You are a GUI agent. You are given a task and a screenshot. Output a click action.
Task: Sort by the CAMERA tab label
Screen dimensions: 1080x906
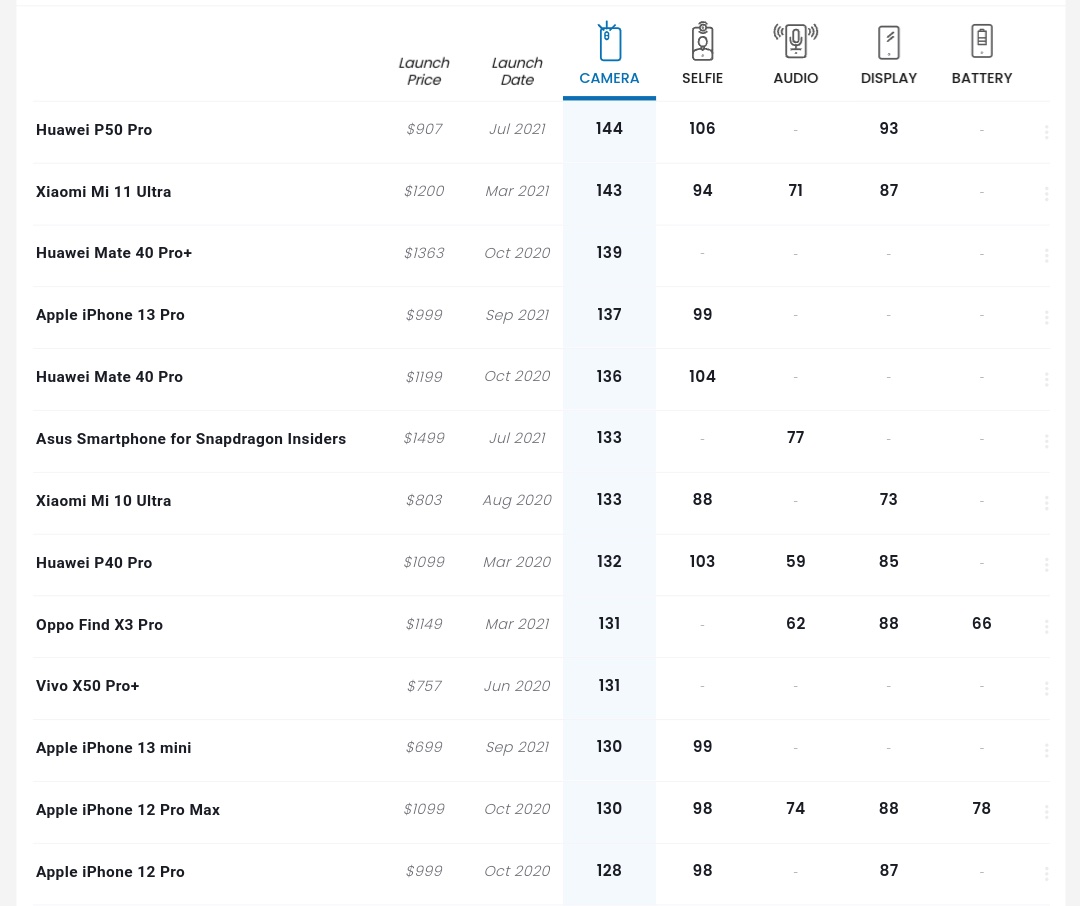(x=609, y=78)
